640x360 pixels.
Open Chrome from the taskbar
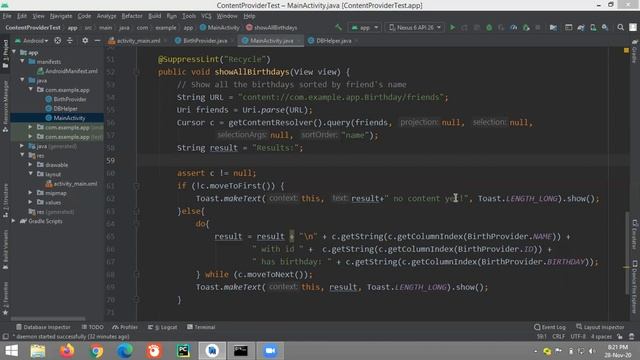click(x=96, y=351)
